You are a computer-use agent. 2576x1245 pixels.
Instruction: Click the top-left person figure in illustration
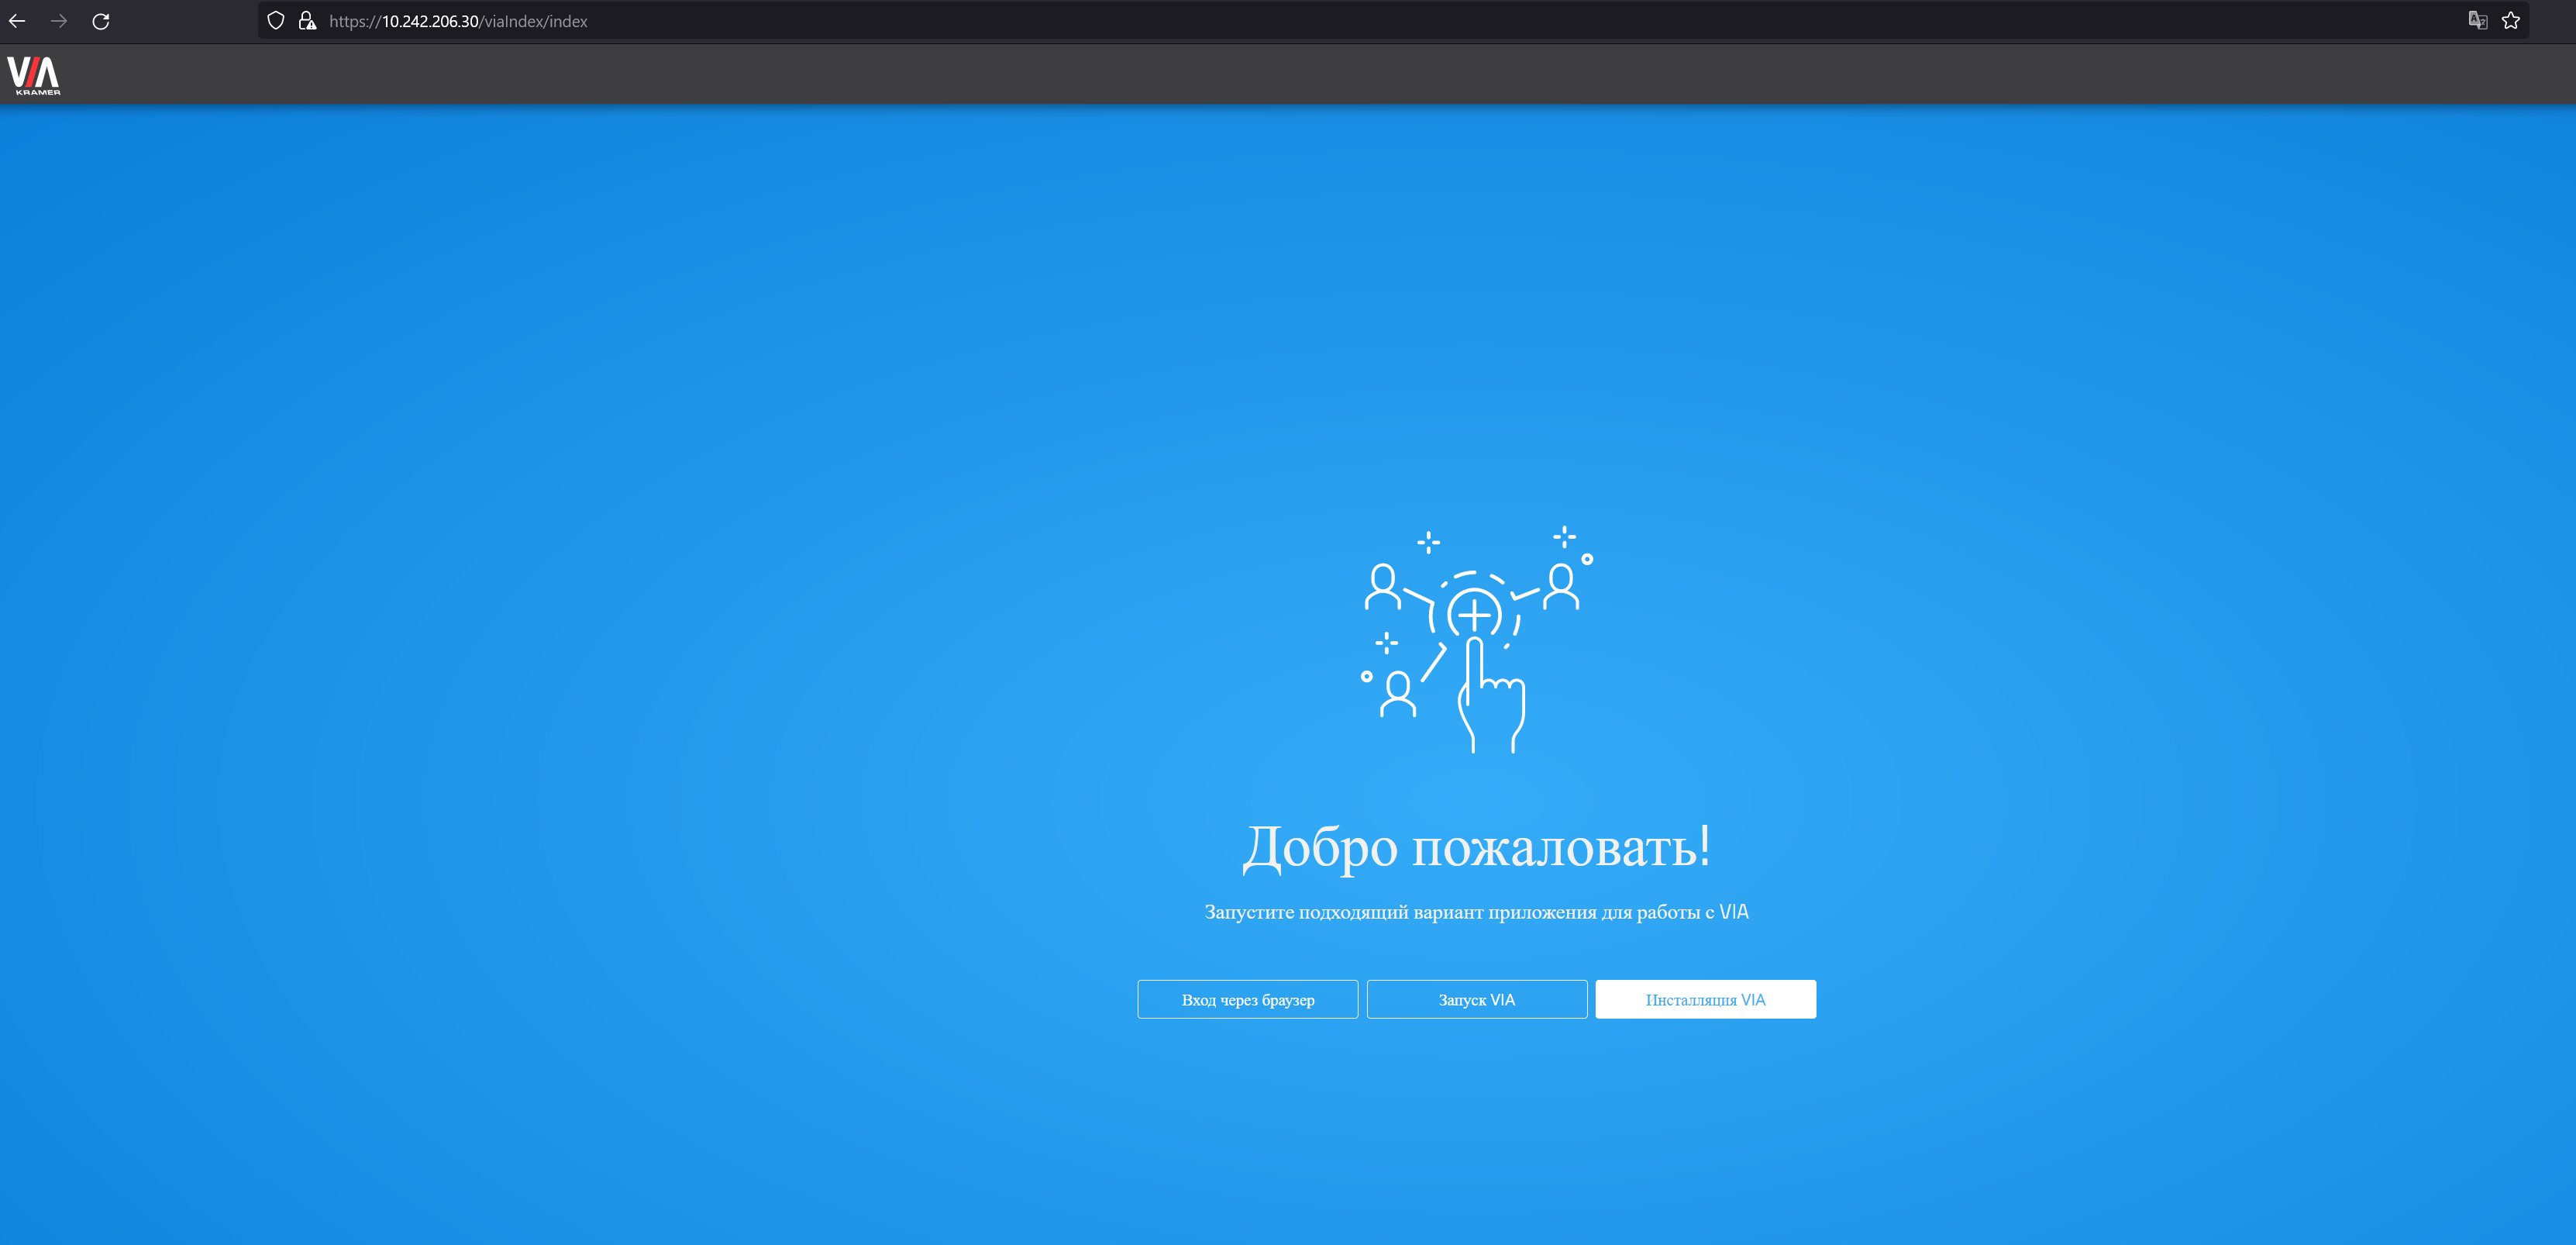1383,587
